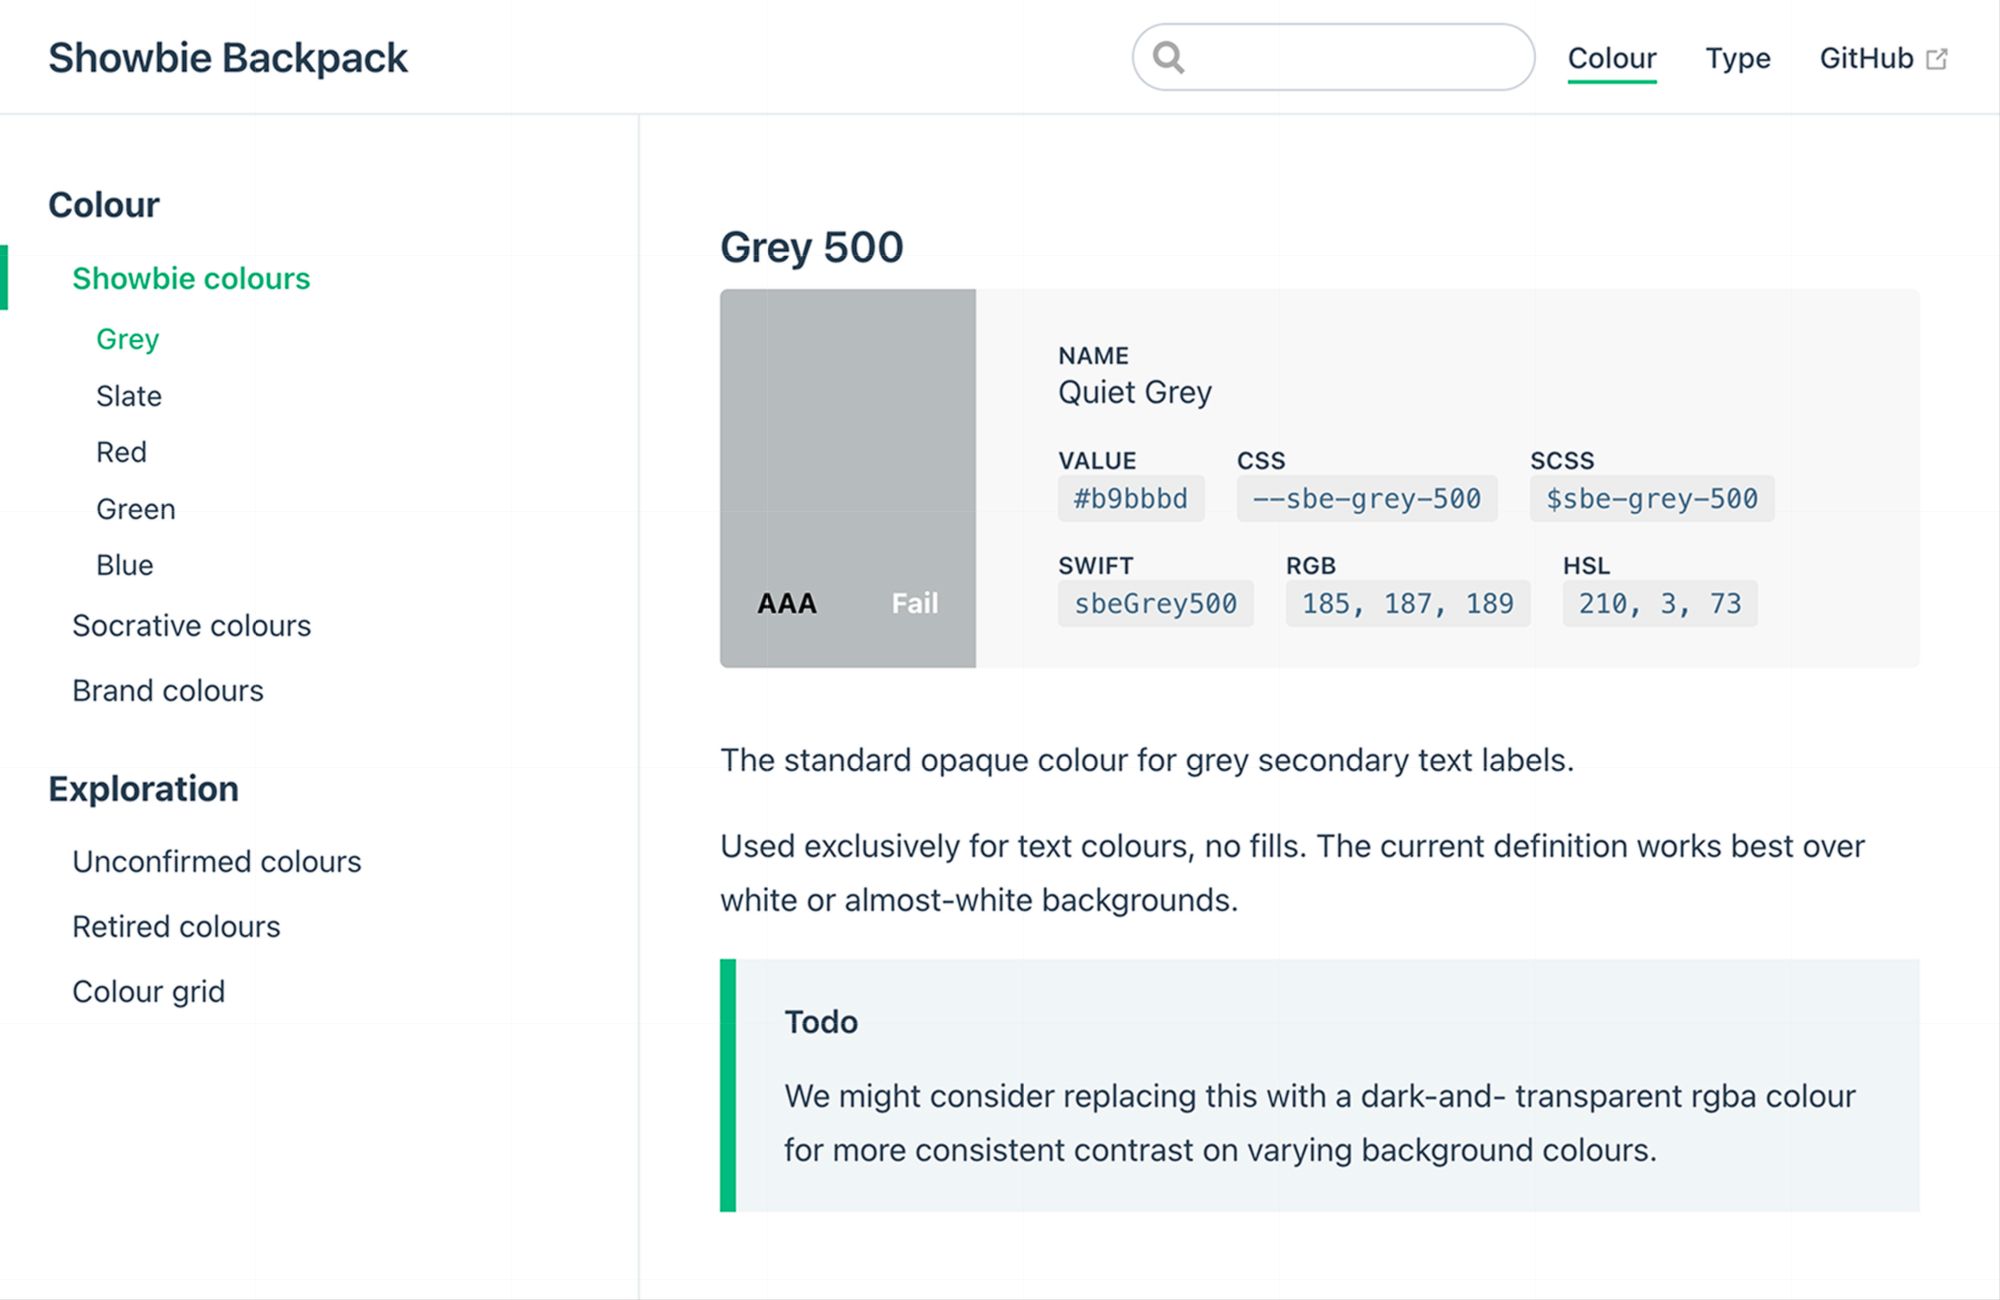Open Socrative colours page
The image size is (2000, 1300).
(x=191, y=626)
